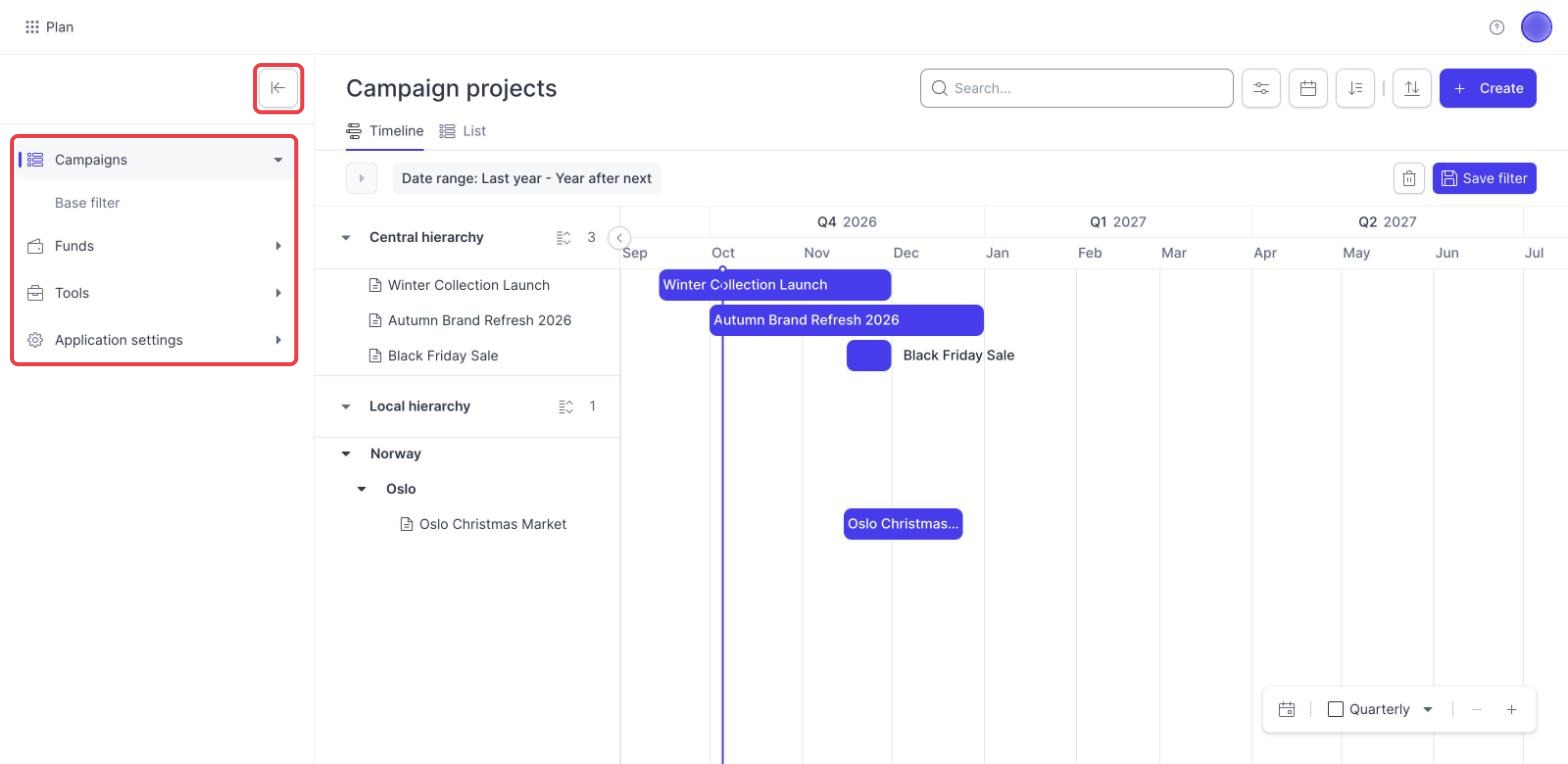Open the user avatar menu
The width and height of the screenshot is (1568, 764).
click(x=1536, y=27)
